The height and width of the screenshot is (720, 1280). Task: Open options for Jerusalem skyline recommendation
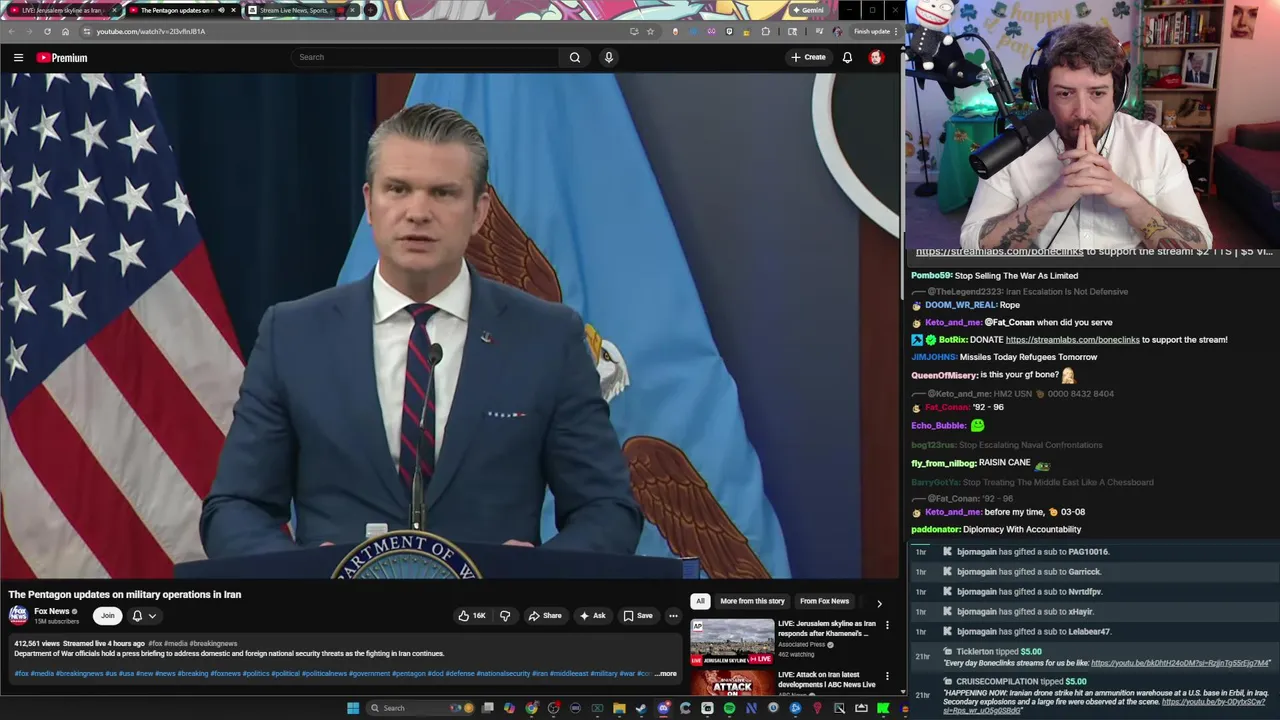[x=887, y=625]
